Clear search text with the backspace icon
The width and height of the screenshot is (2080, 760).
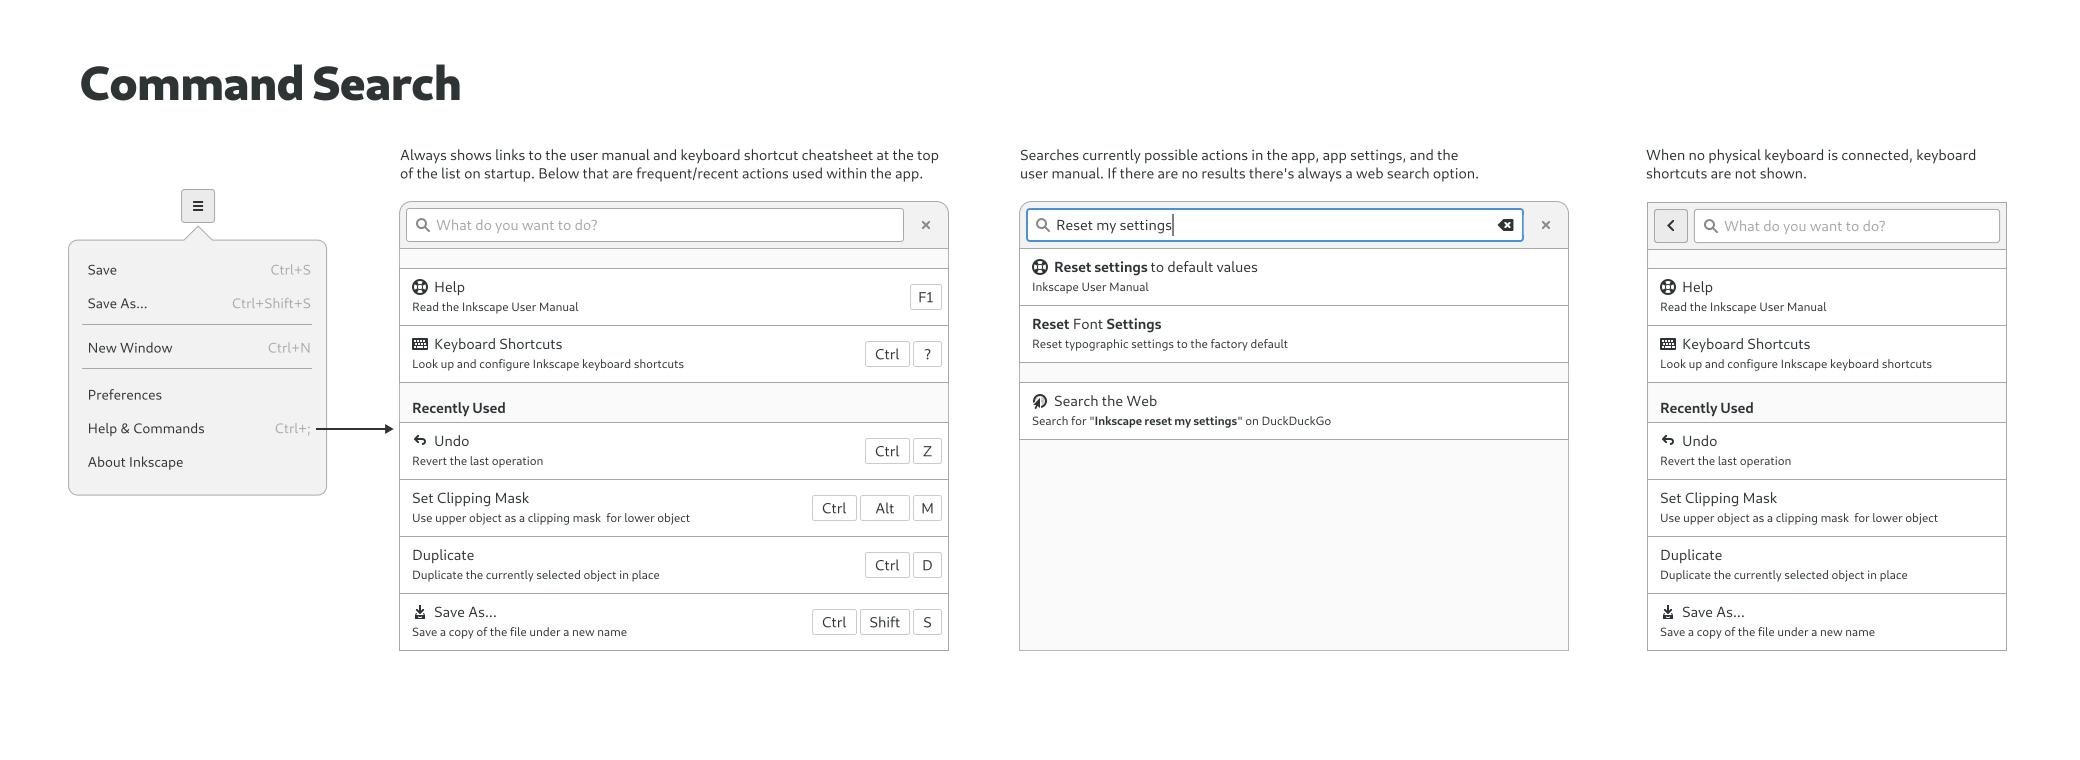tap(1505, 225)
